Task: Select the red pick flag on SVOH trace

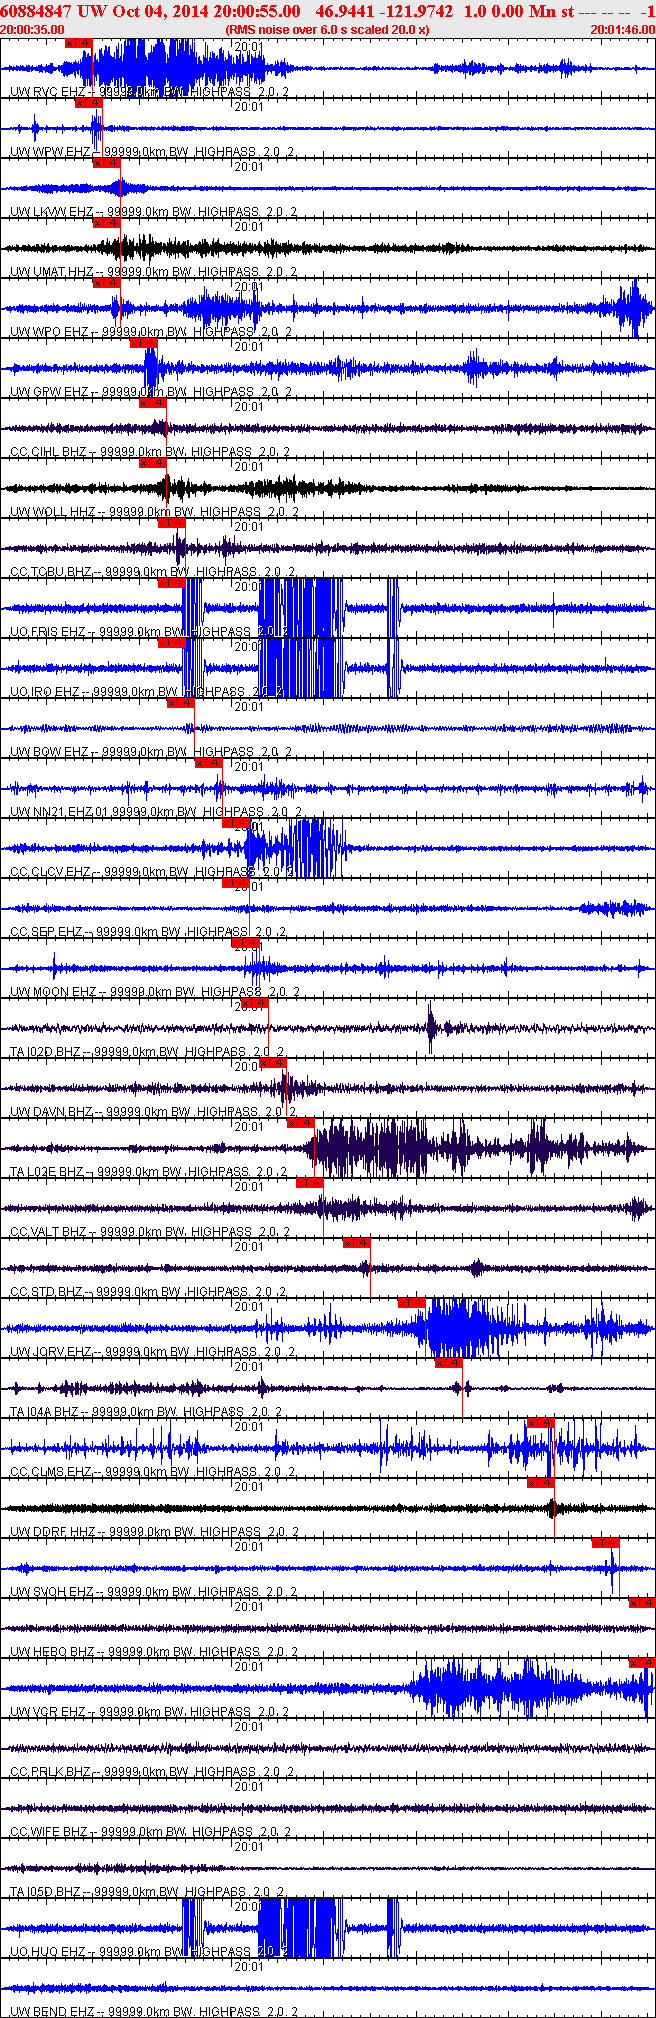Action: tap(606, 1543)
